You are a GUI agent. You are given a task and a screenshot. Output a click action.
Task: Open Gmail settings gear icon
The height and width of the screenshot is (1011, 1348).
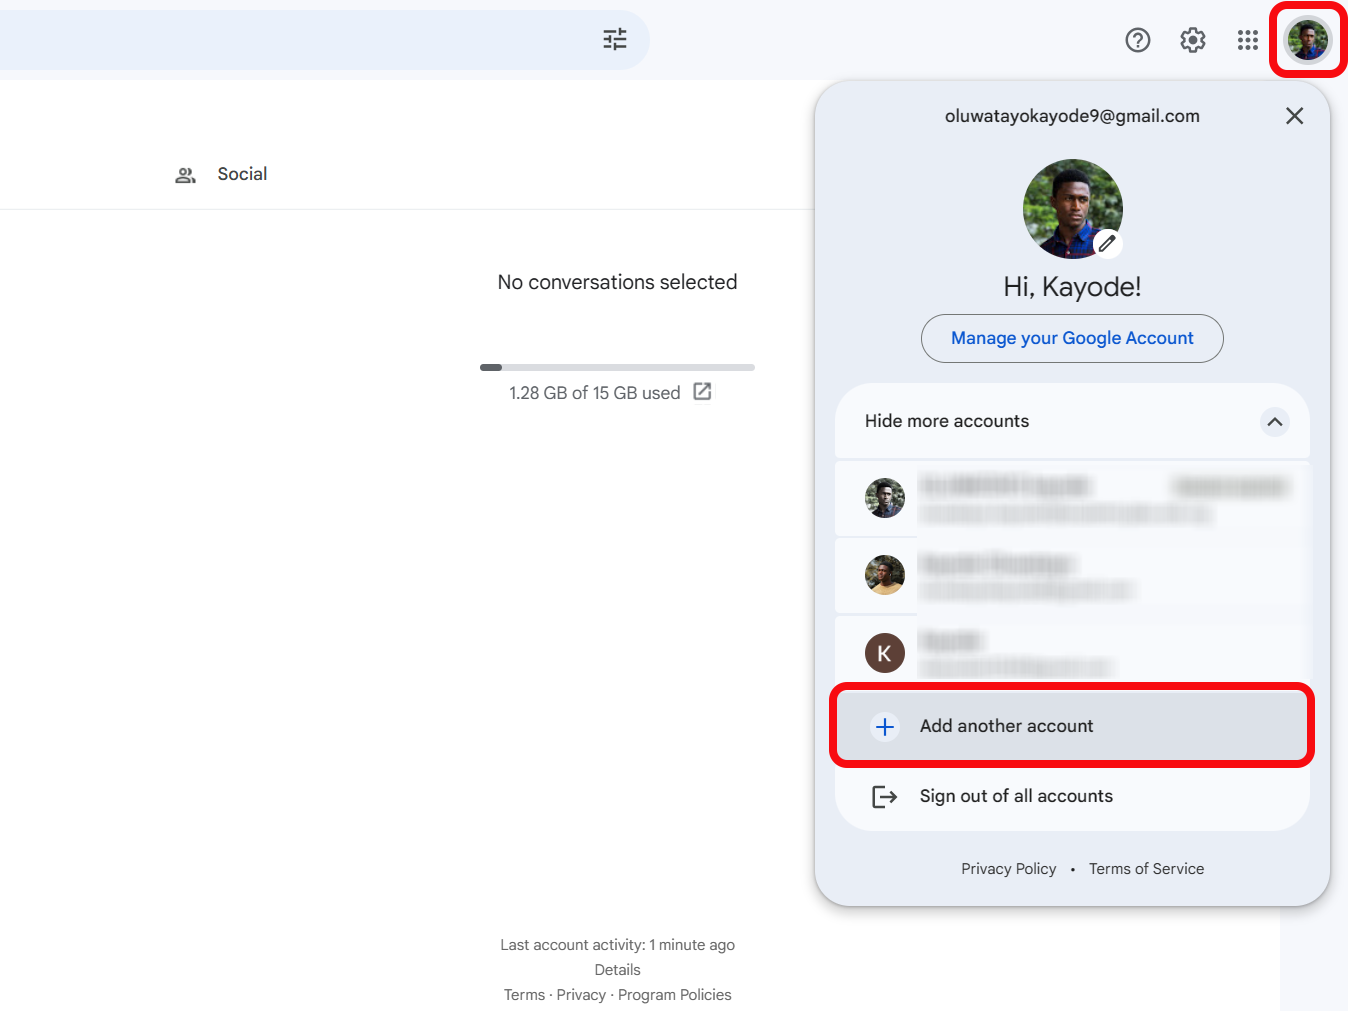click(x=1193, y=40)
